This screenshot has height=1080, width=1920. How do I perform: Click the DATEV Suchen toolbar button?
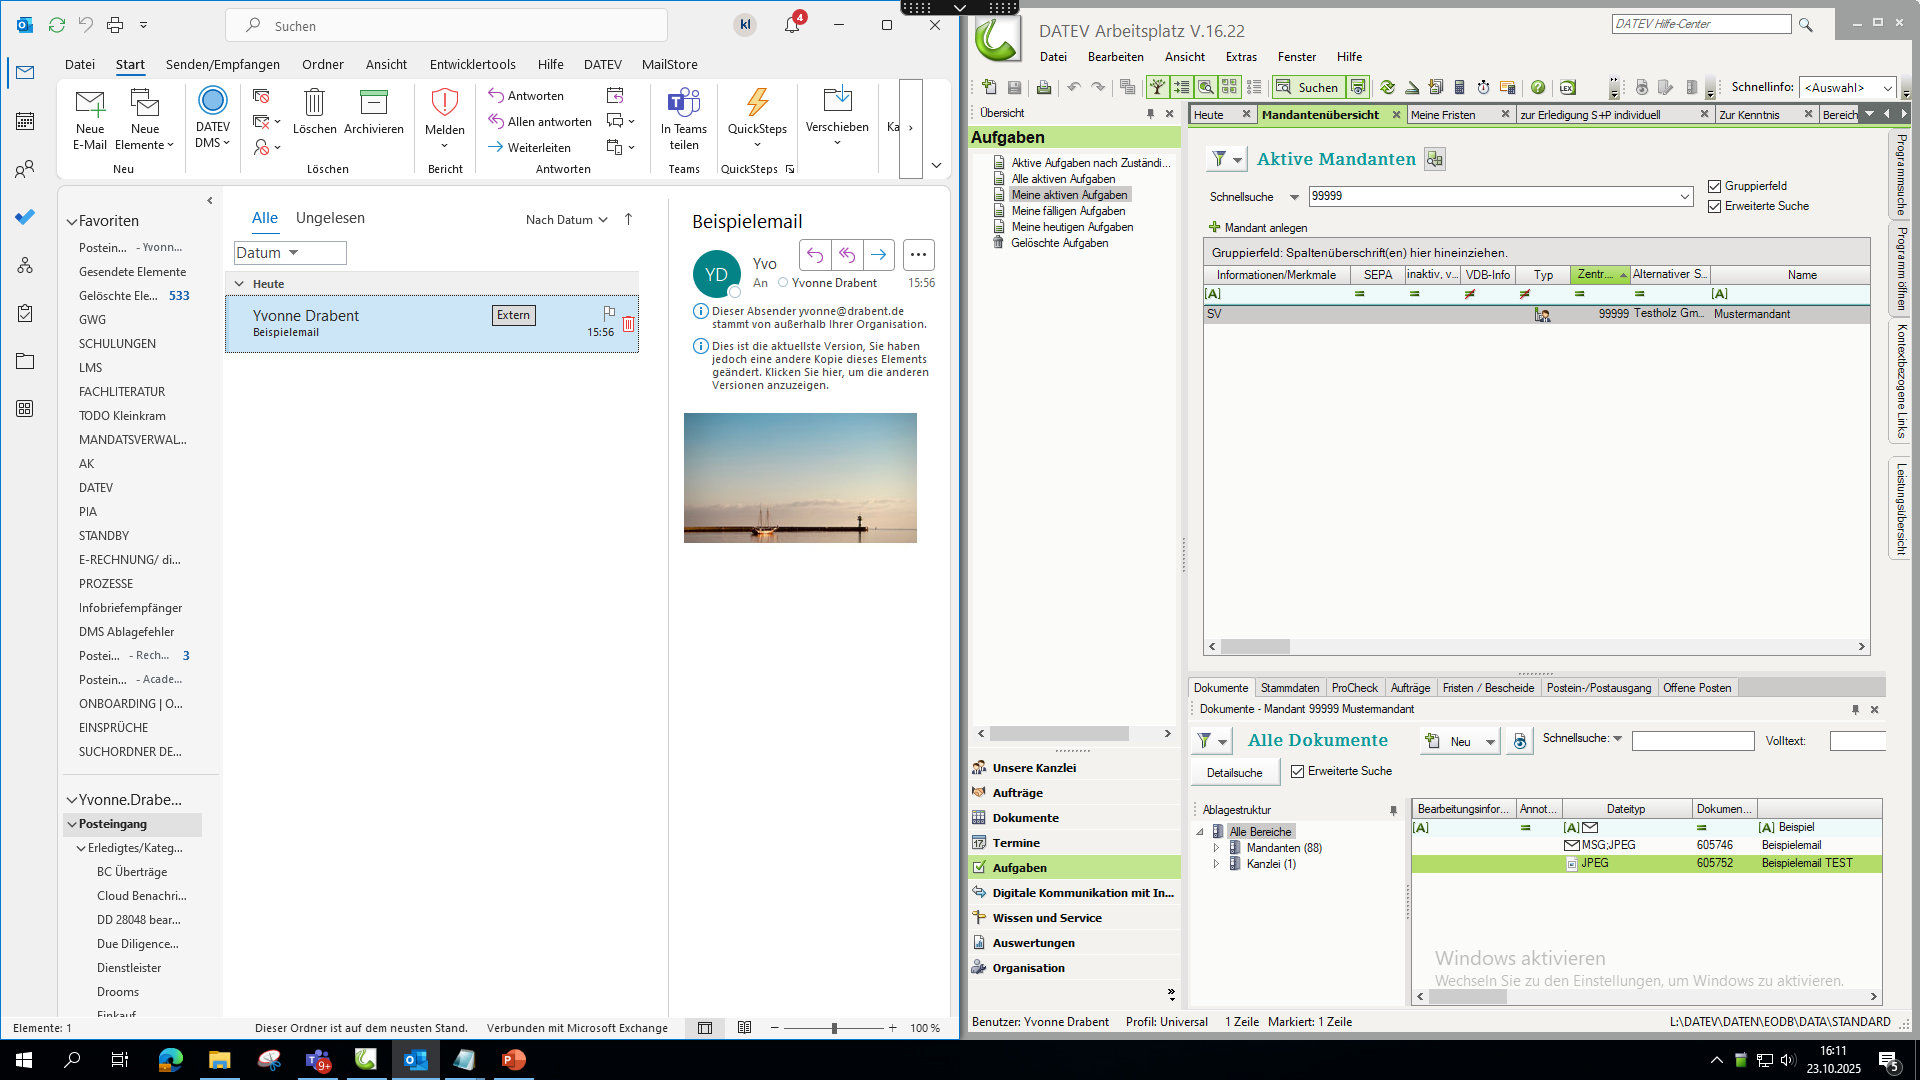coord(1308,87)
